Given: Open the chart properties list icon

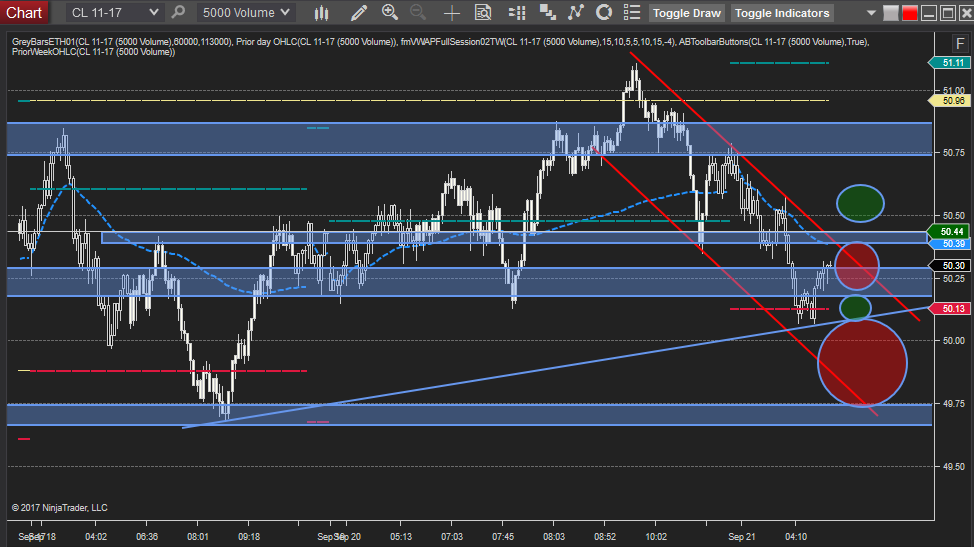Looking at the screenshot, I should [632, 12].
